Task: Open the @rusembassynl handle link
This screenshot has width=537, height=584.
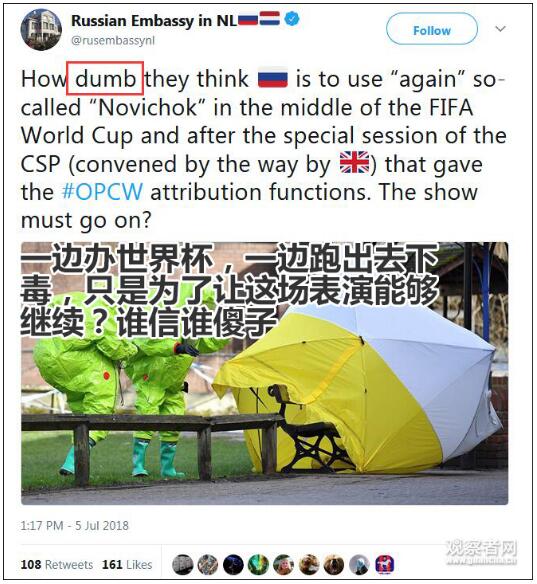Action: [112, 40]
